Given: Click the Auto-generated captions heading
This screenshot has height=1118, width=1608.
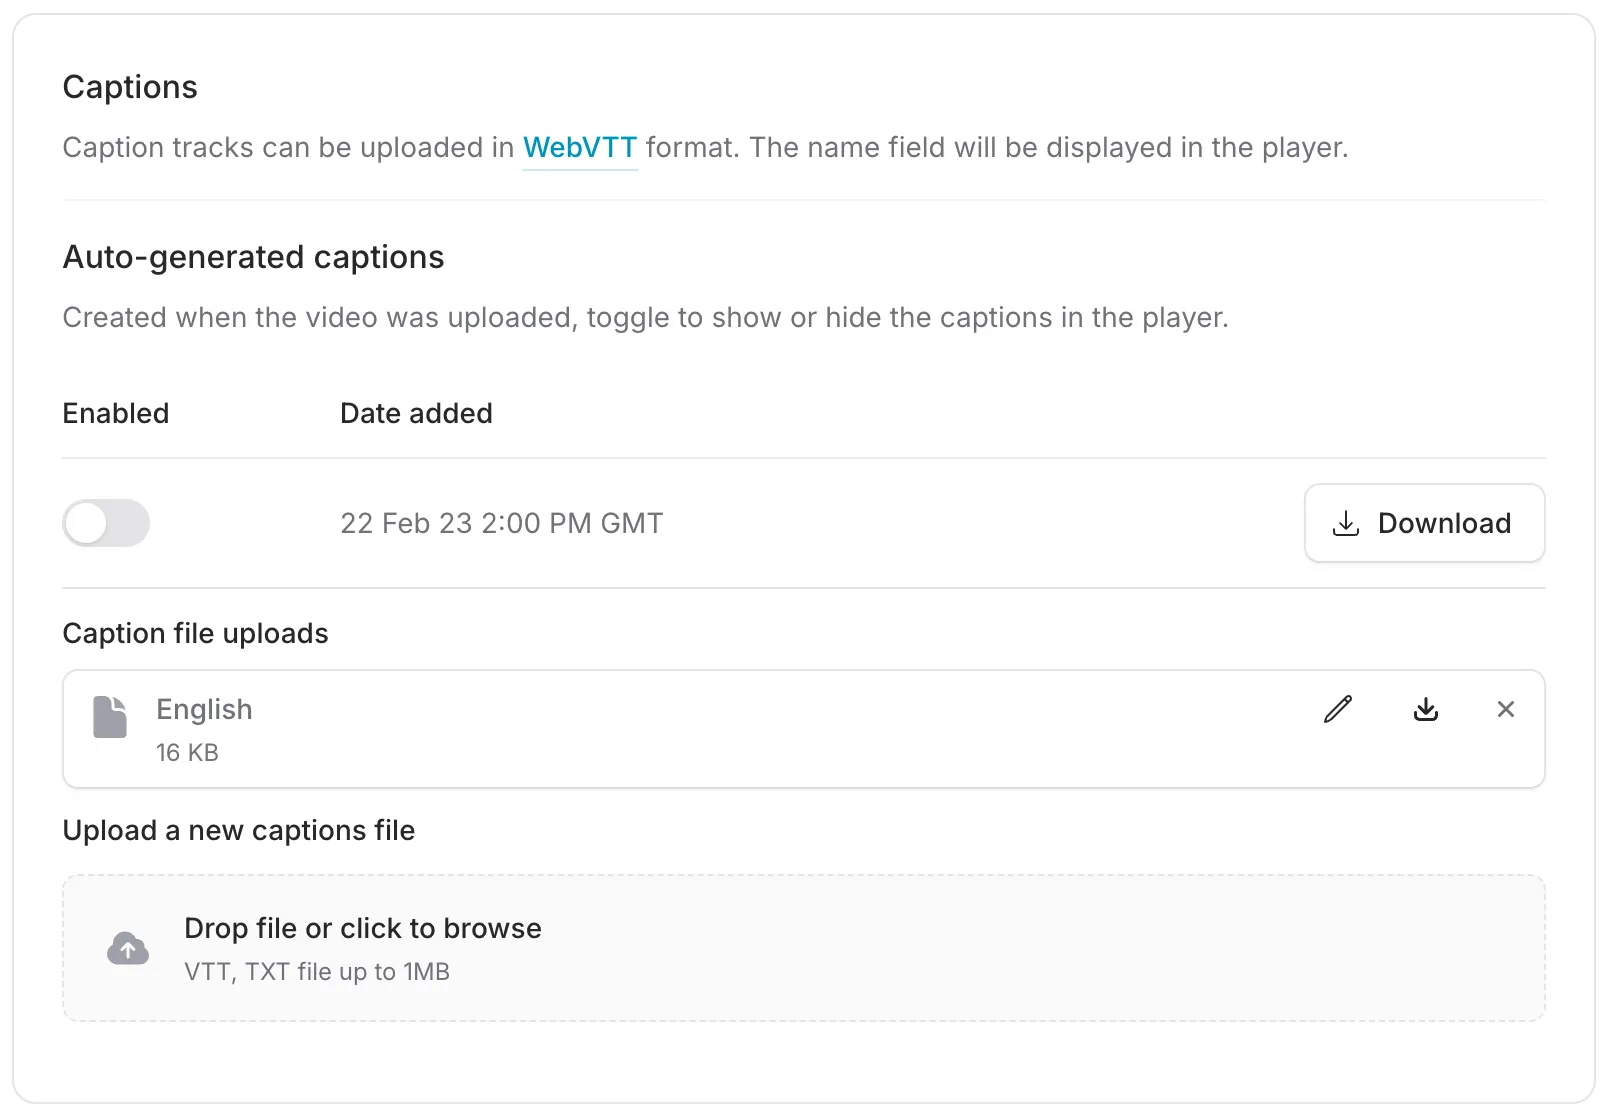Looking at the screenshot, I should (253, 257).
